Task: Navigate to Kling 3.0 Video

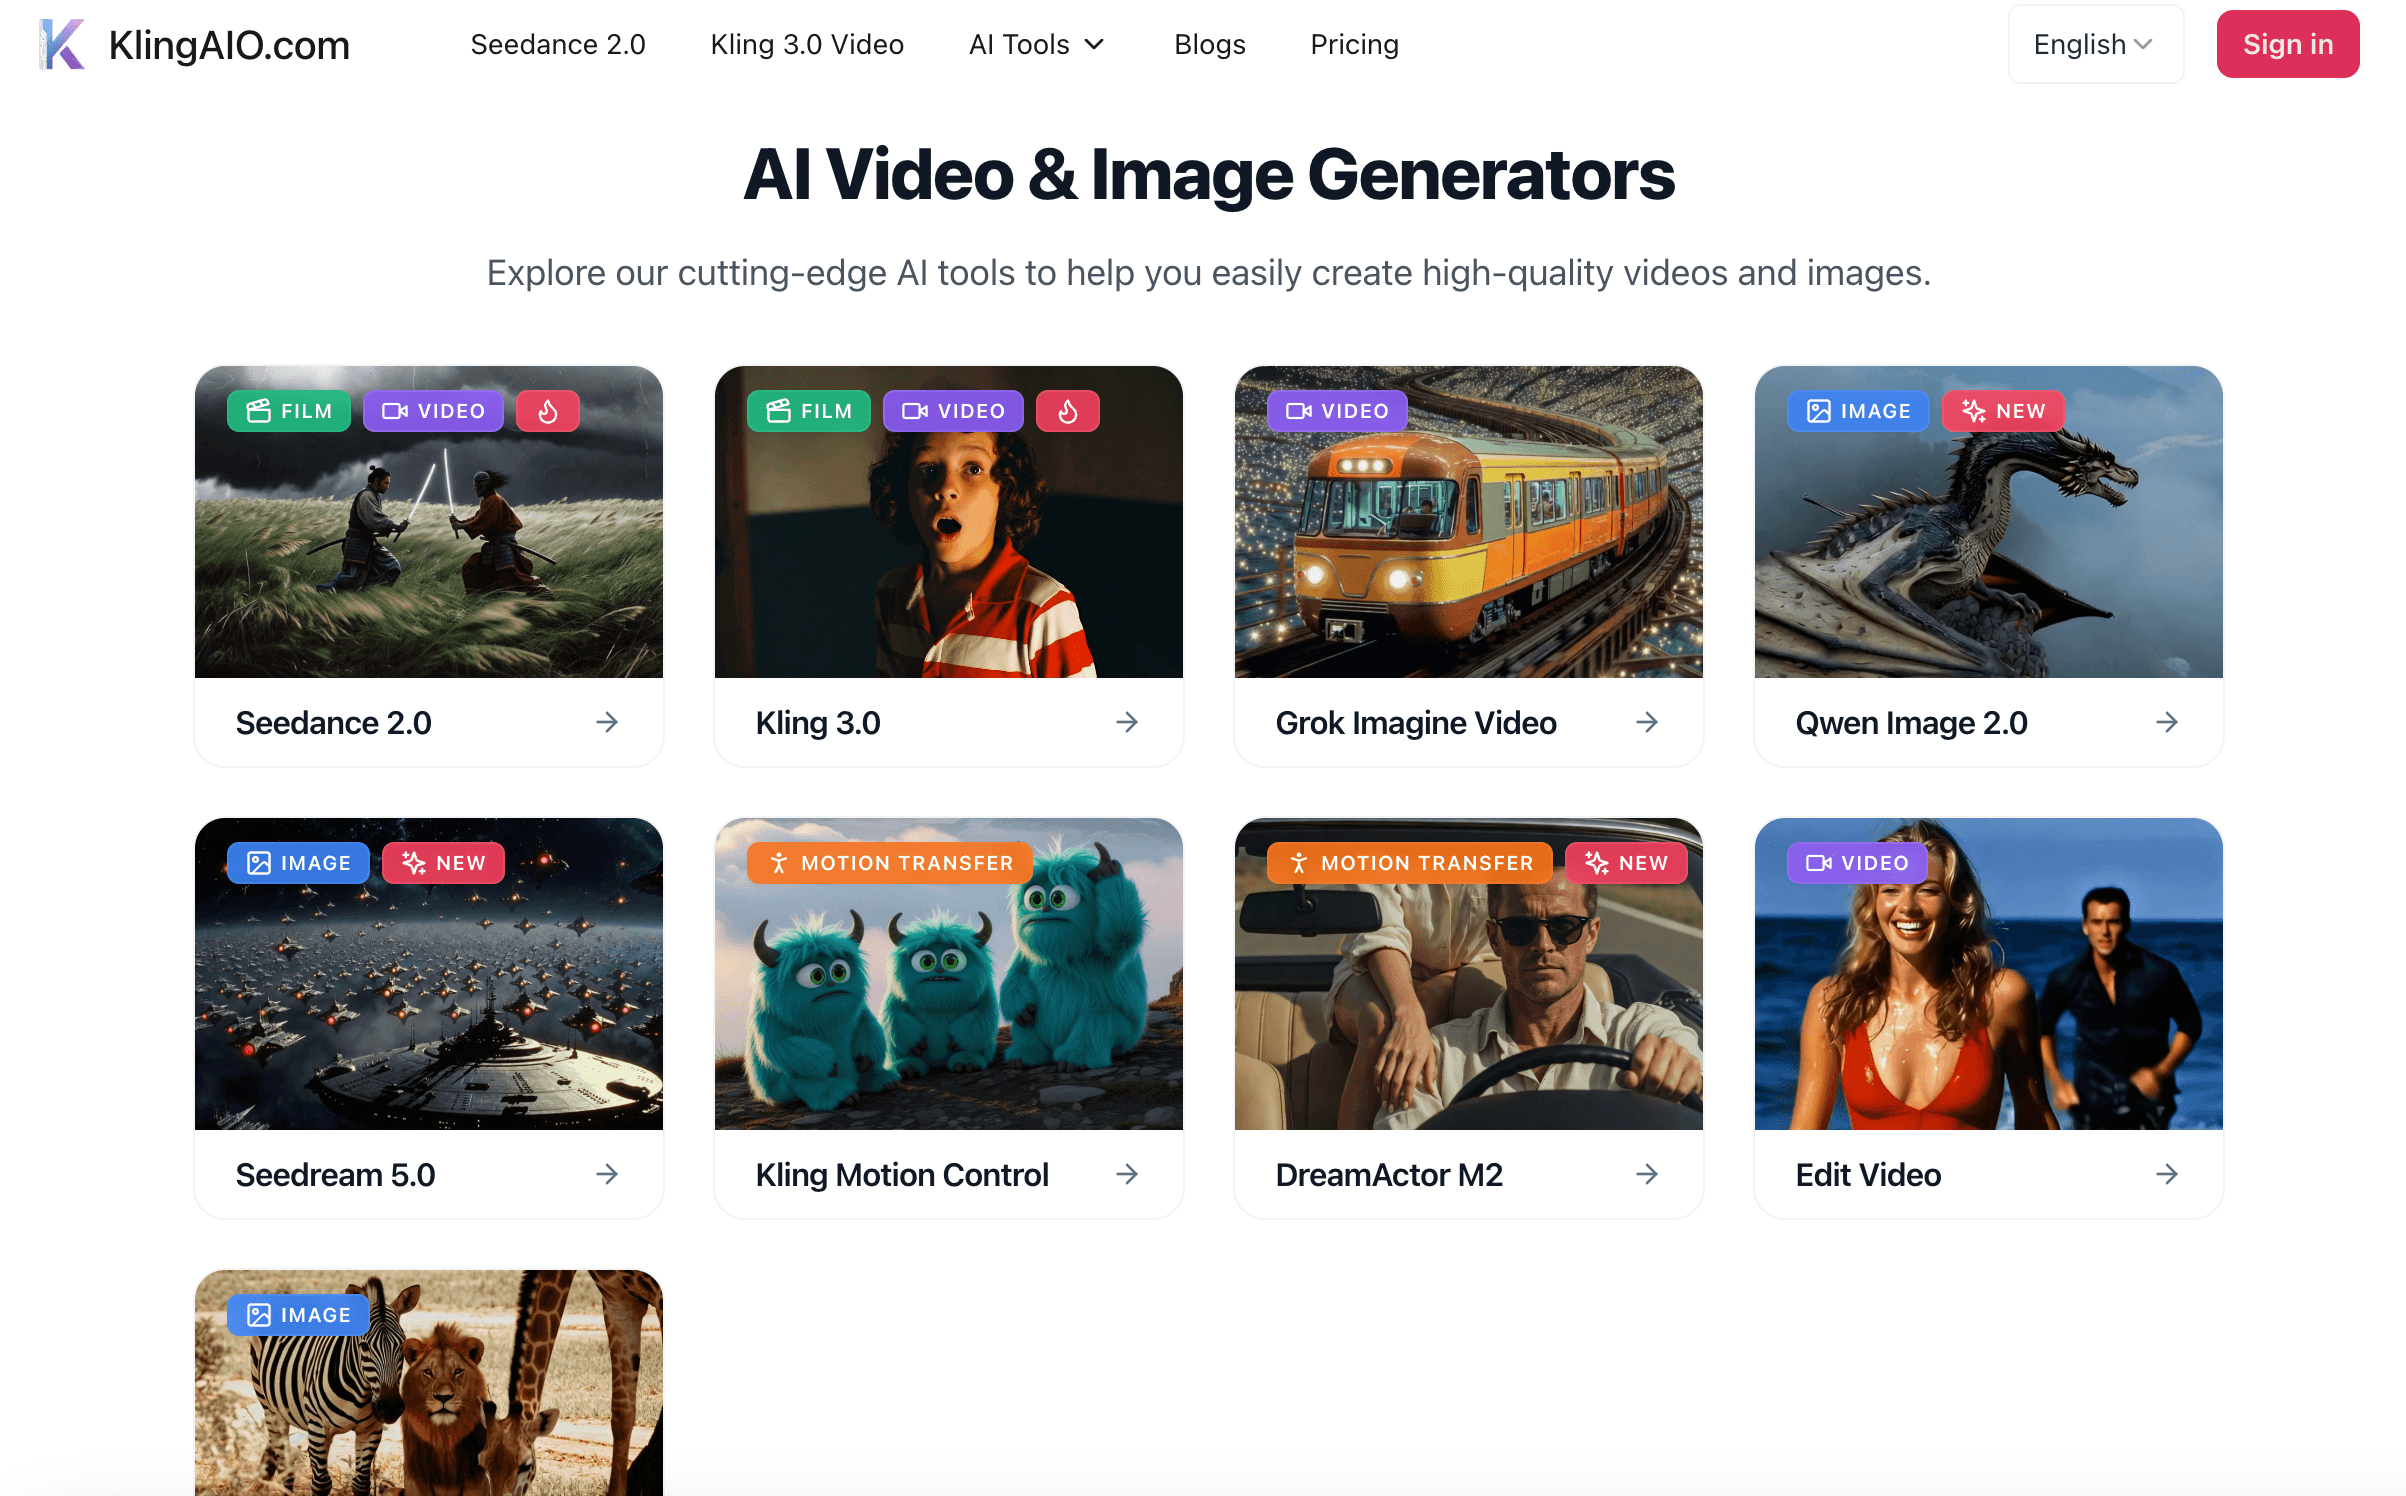Action: click(x=807, y=44)
